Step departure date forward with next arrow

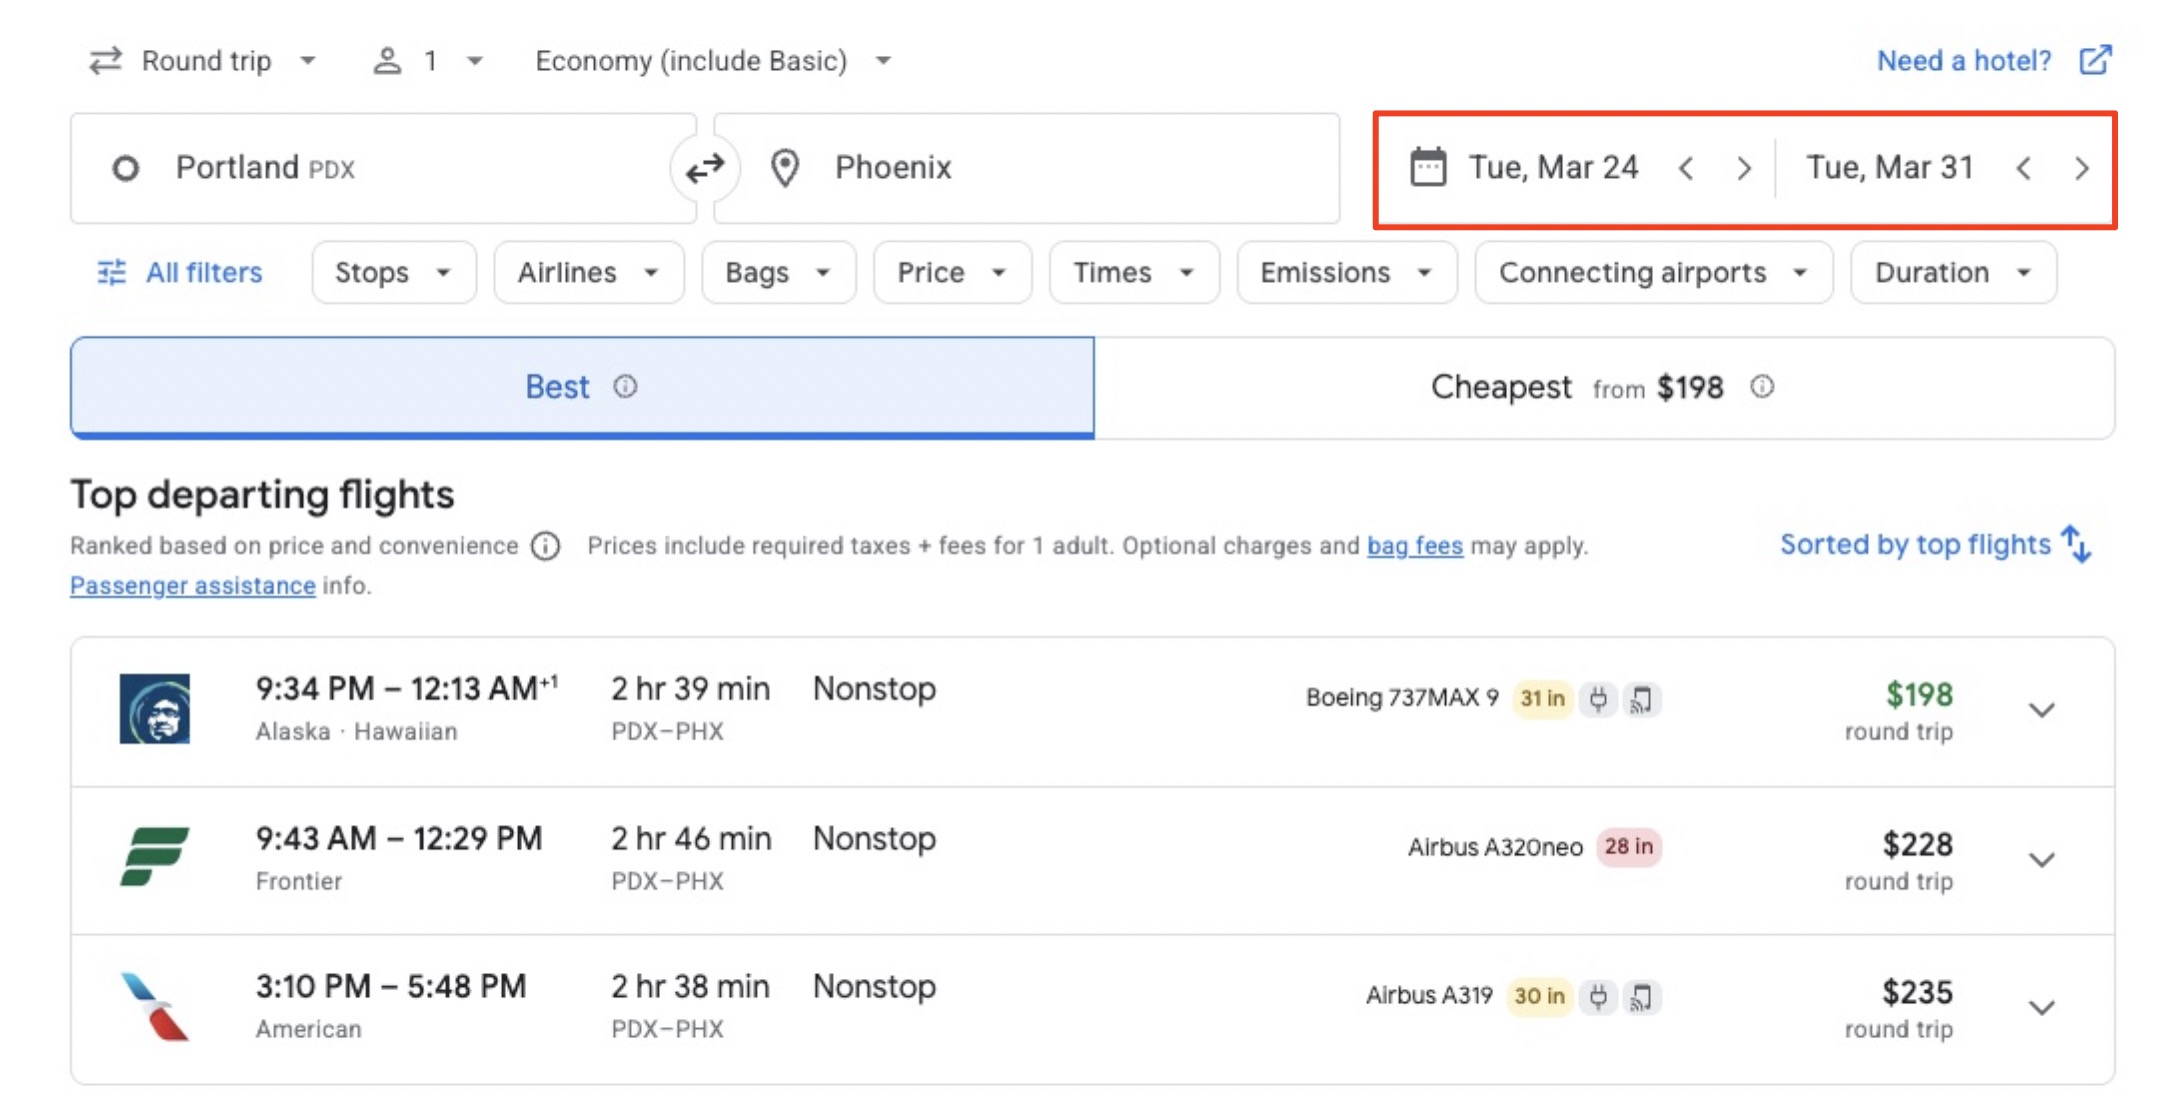(x=1745, y=168)
